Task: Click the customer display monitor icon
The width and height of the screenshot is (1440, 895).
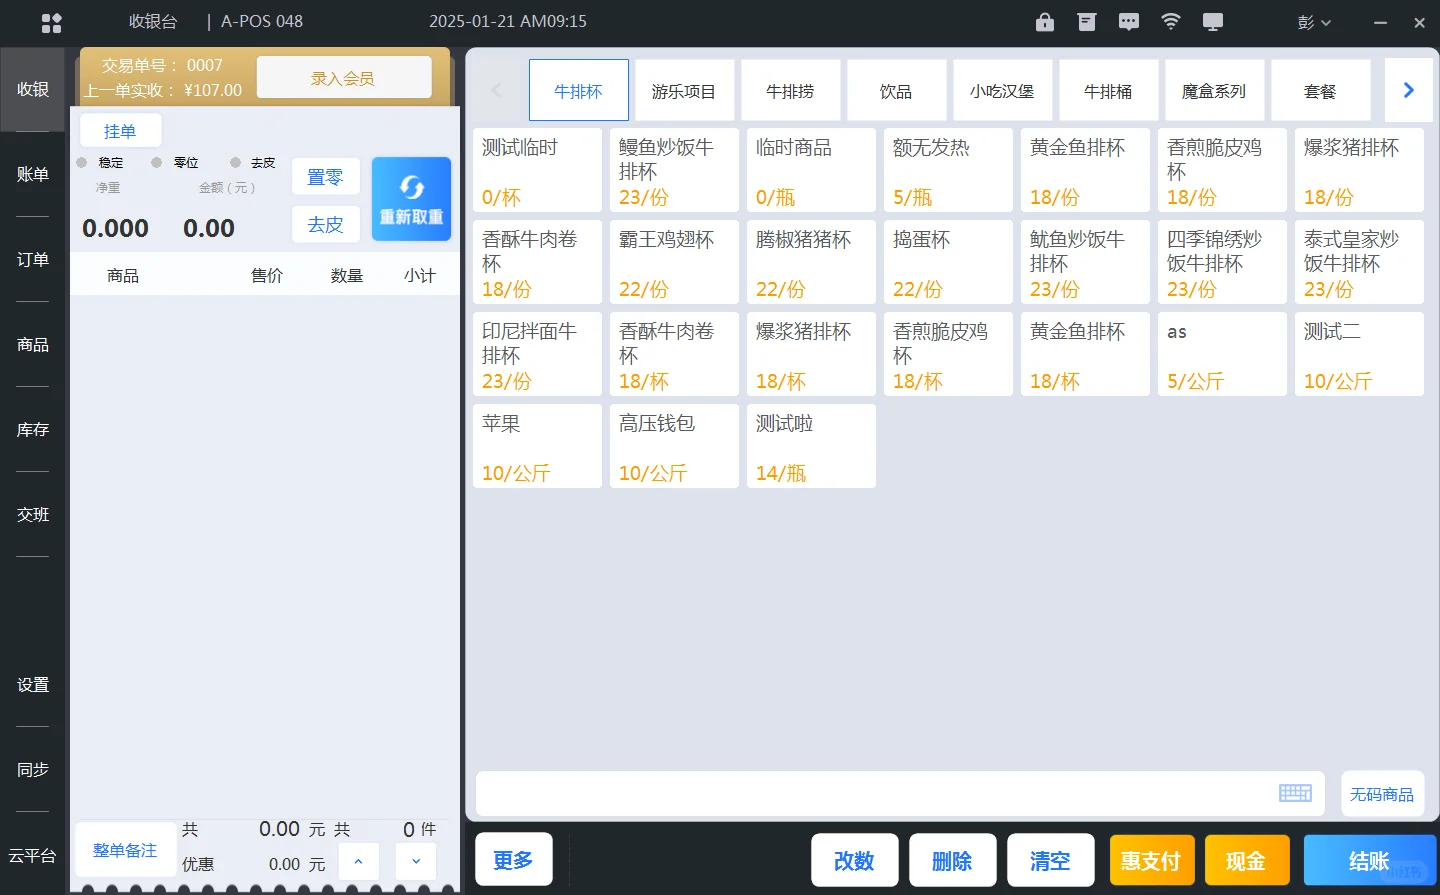Action: click(1212, 21)
